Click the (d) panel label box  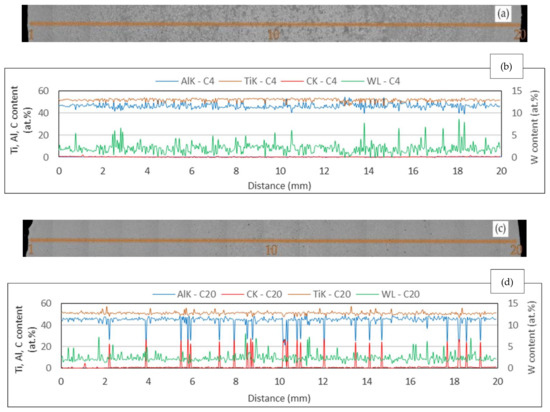pos(507,282)
